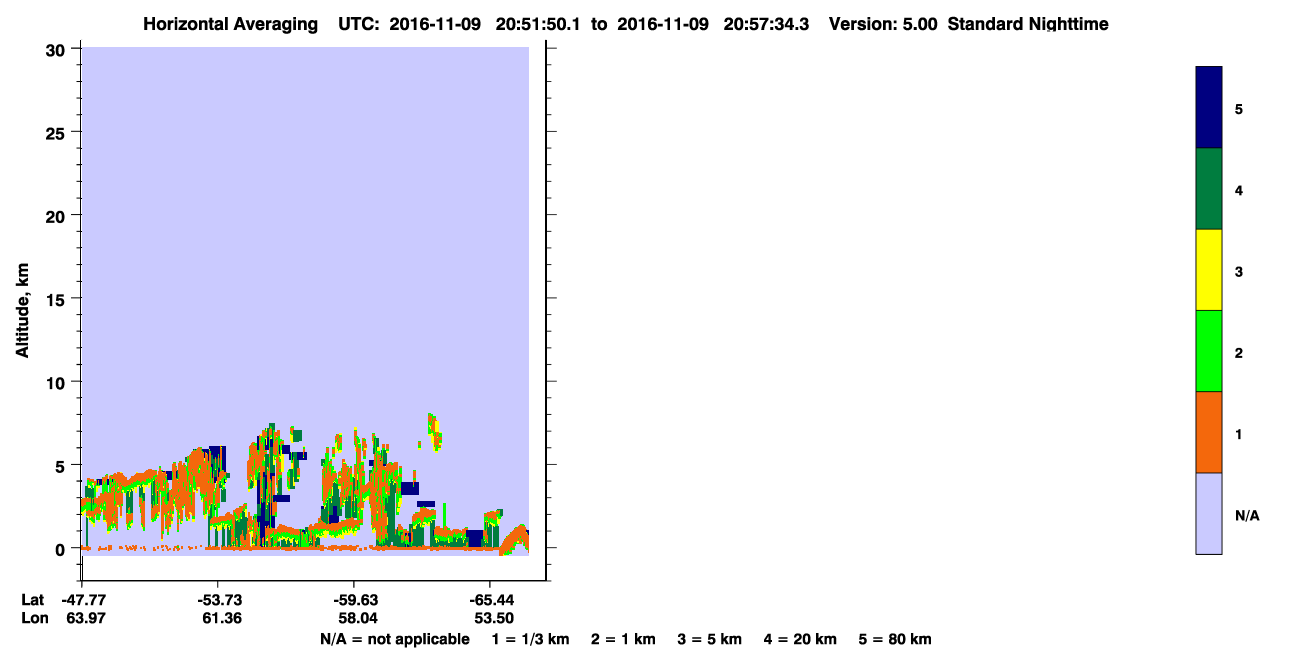Screen dimensions: 1300x667
Task: Click the latitude value -59.63
Action: 355,600
